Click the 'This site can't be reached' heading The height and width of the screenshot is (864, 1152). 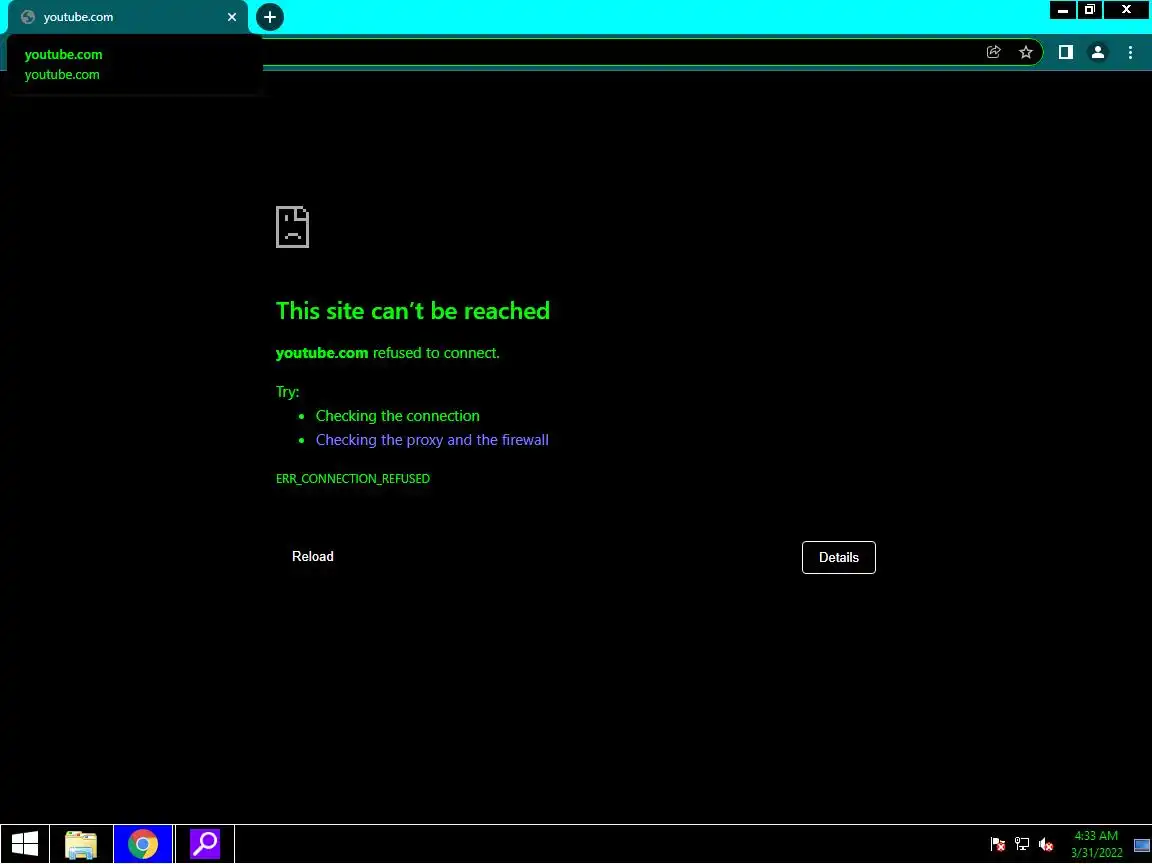tap(413, 311)
